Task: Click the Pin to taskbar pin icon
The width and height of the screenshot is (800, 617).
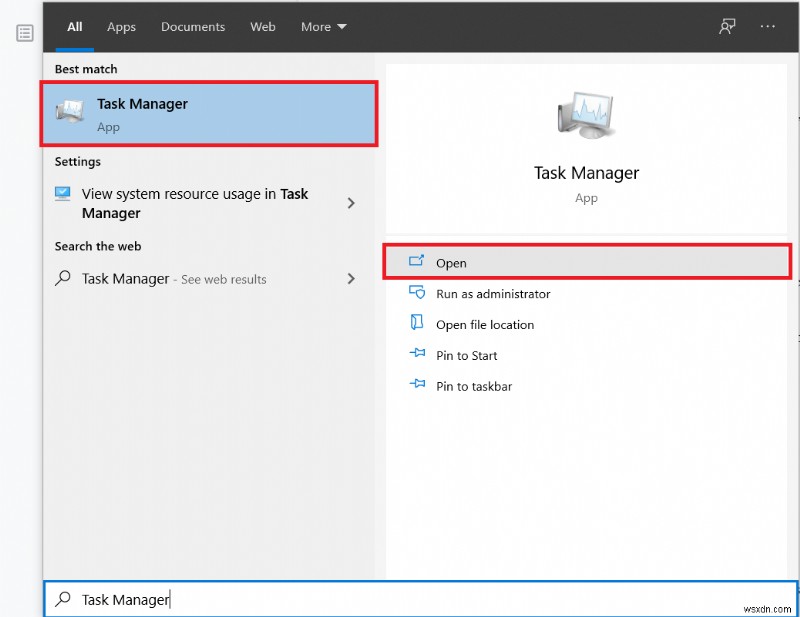Action: [417, 386]
